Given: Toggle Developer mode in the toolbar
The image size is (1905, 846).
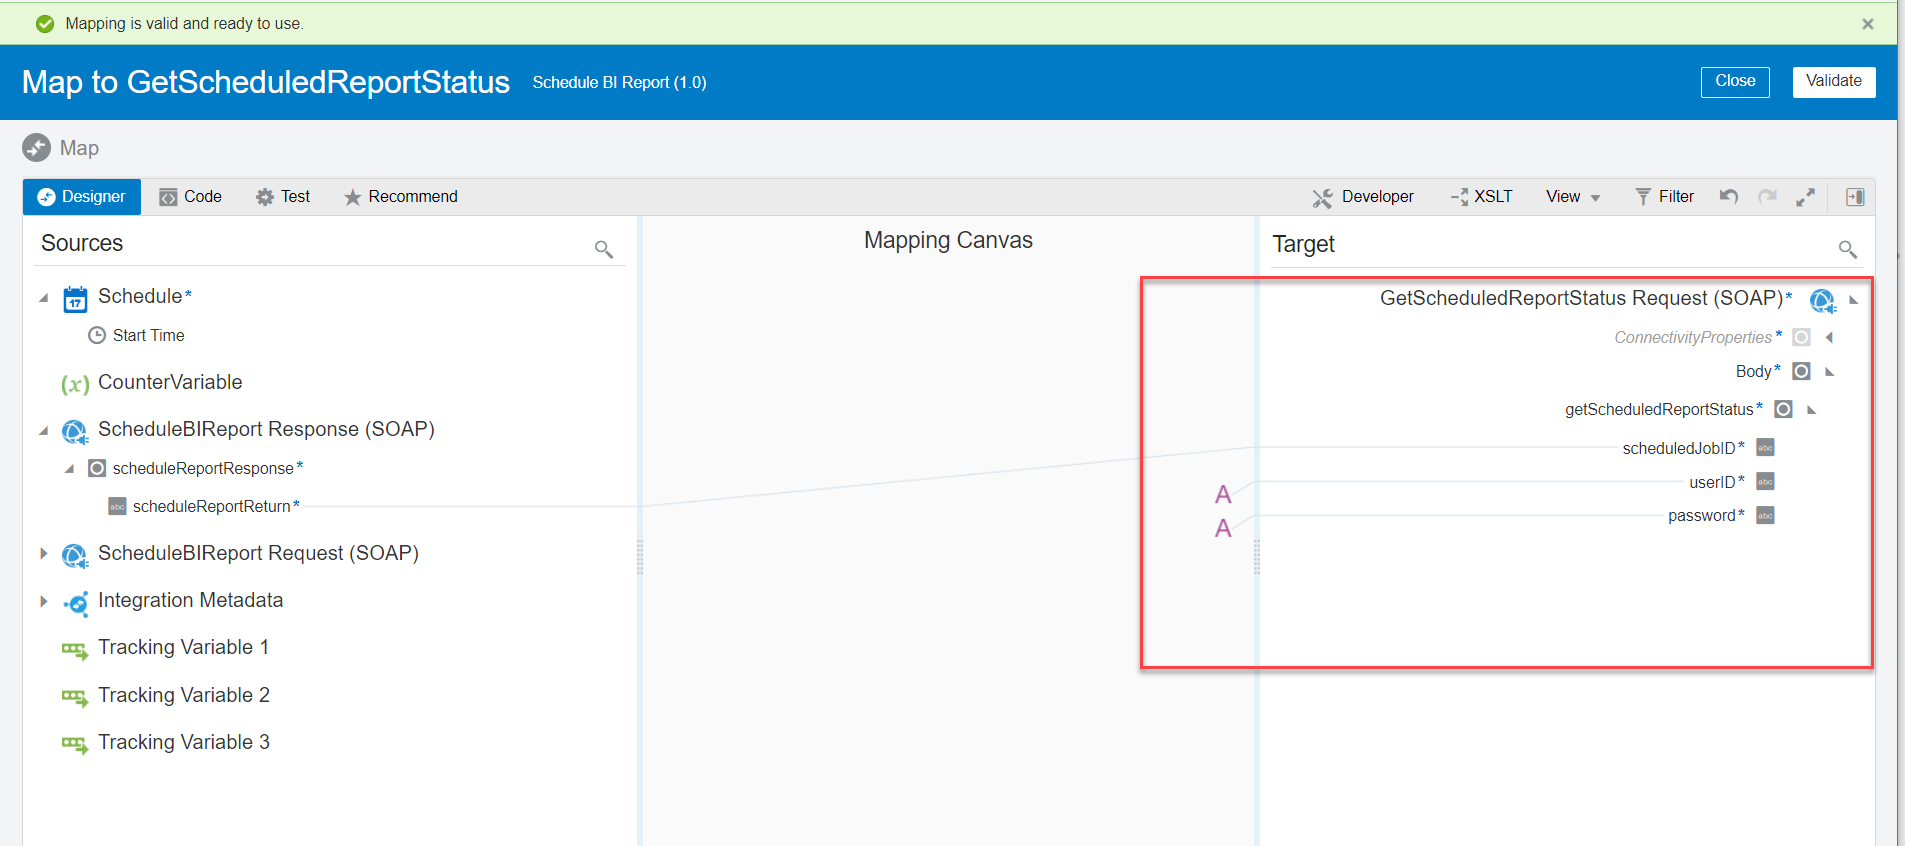Looking at the screenshot, I should point(1363,197).
